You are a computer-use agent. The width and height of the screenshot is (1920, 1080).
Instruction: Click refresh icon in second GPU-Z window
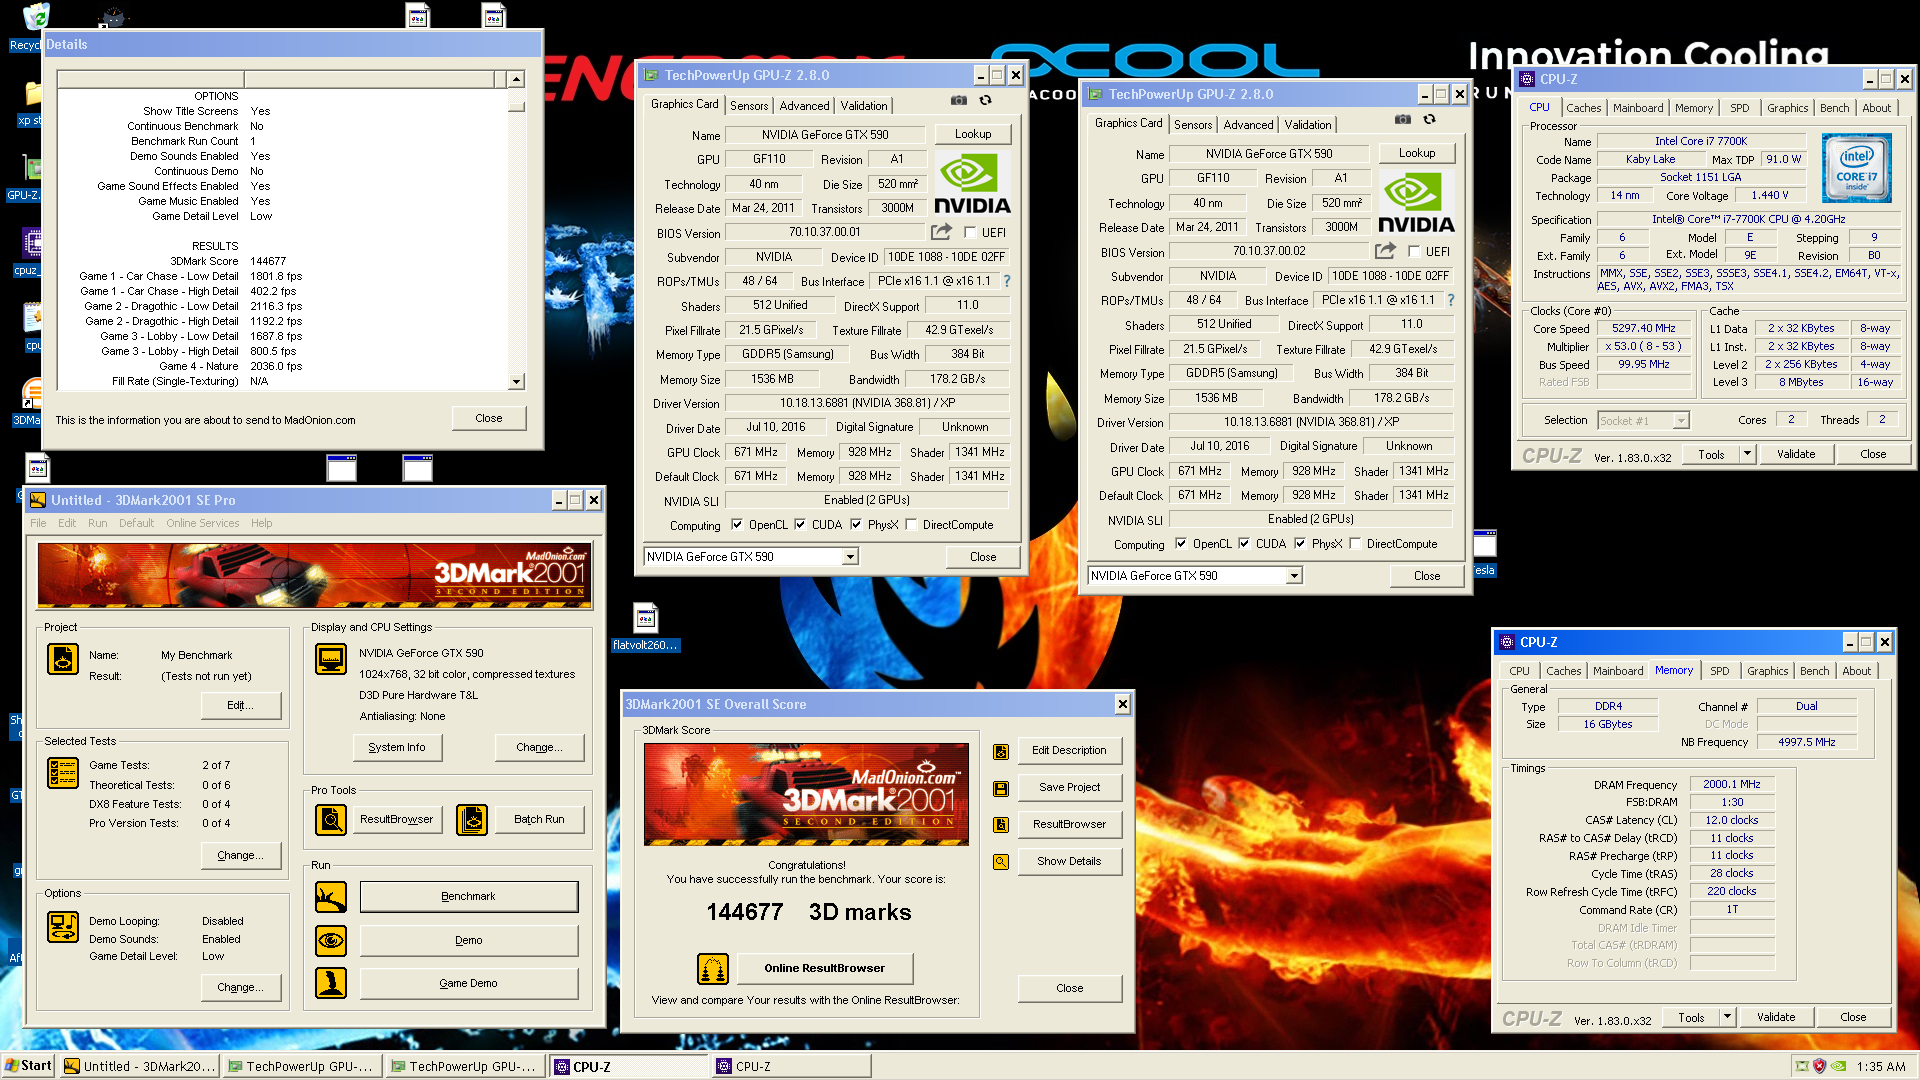point(1429,119)
